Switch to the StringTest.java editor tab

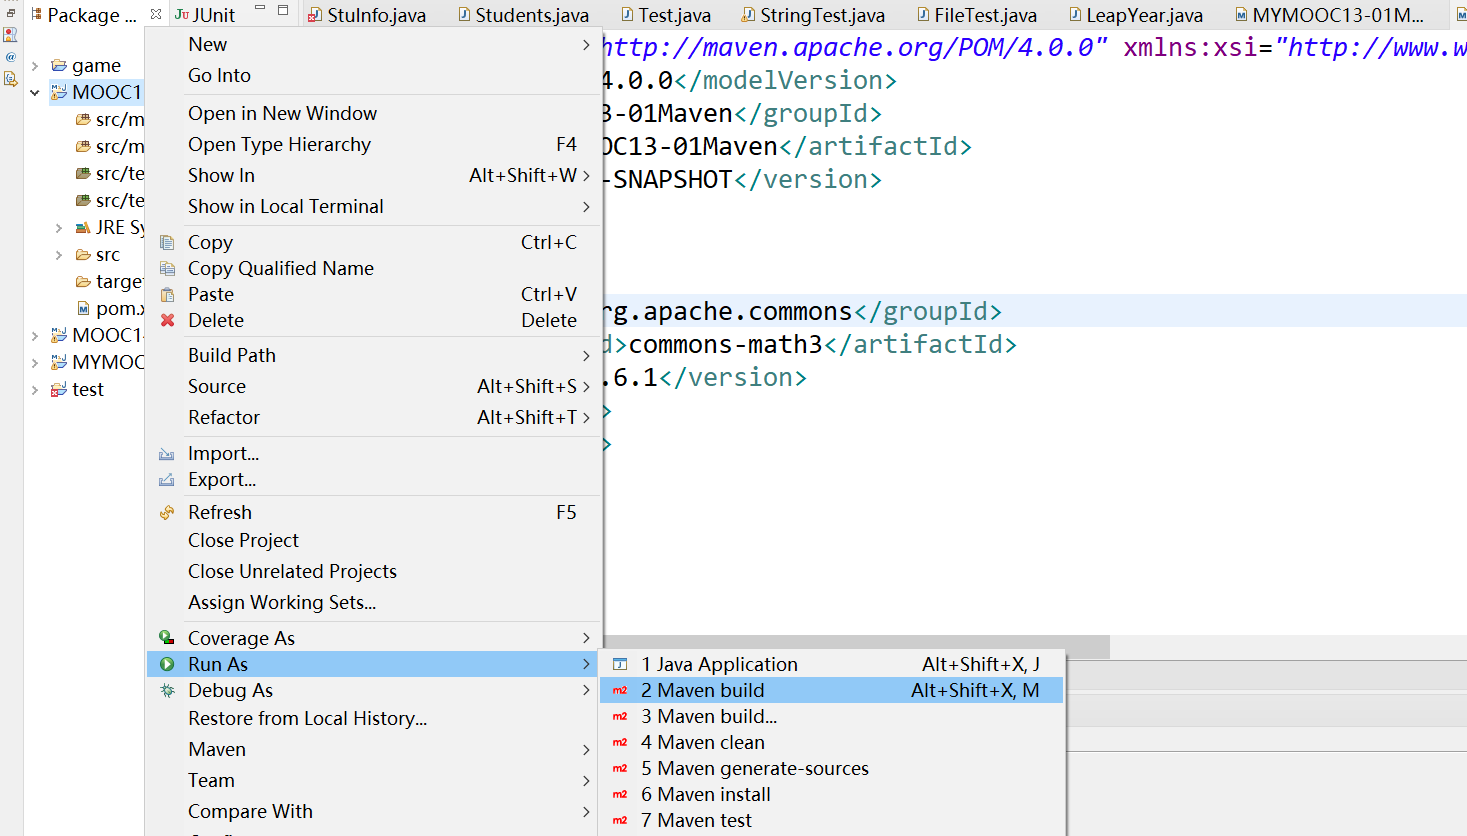tap(813, 15)
